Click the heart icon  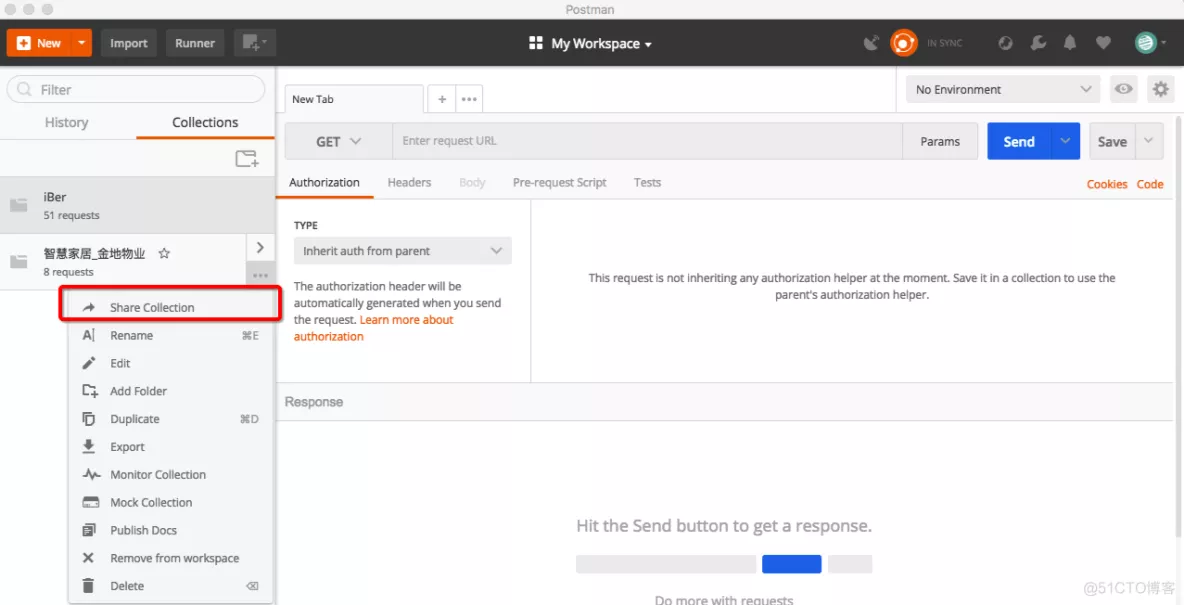point(1103,43)
